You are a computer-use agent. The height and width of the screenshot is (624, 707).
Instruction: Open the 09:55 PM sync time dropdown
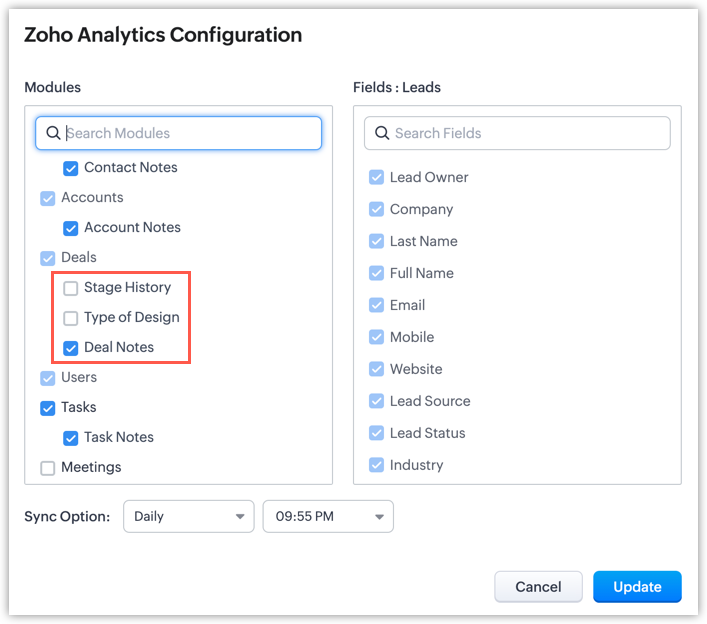(328, 517)
